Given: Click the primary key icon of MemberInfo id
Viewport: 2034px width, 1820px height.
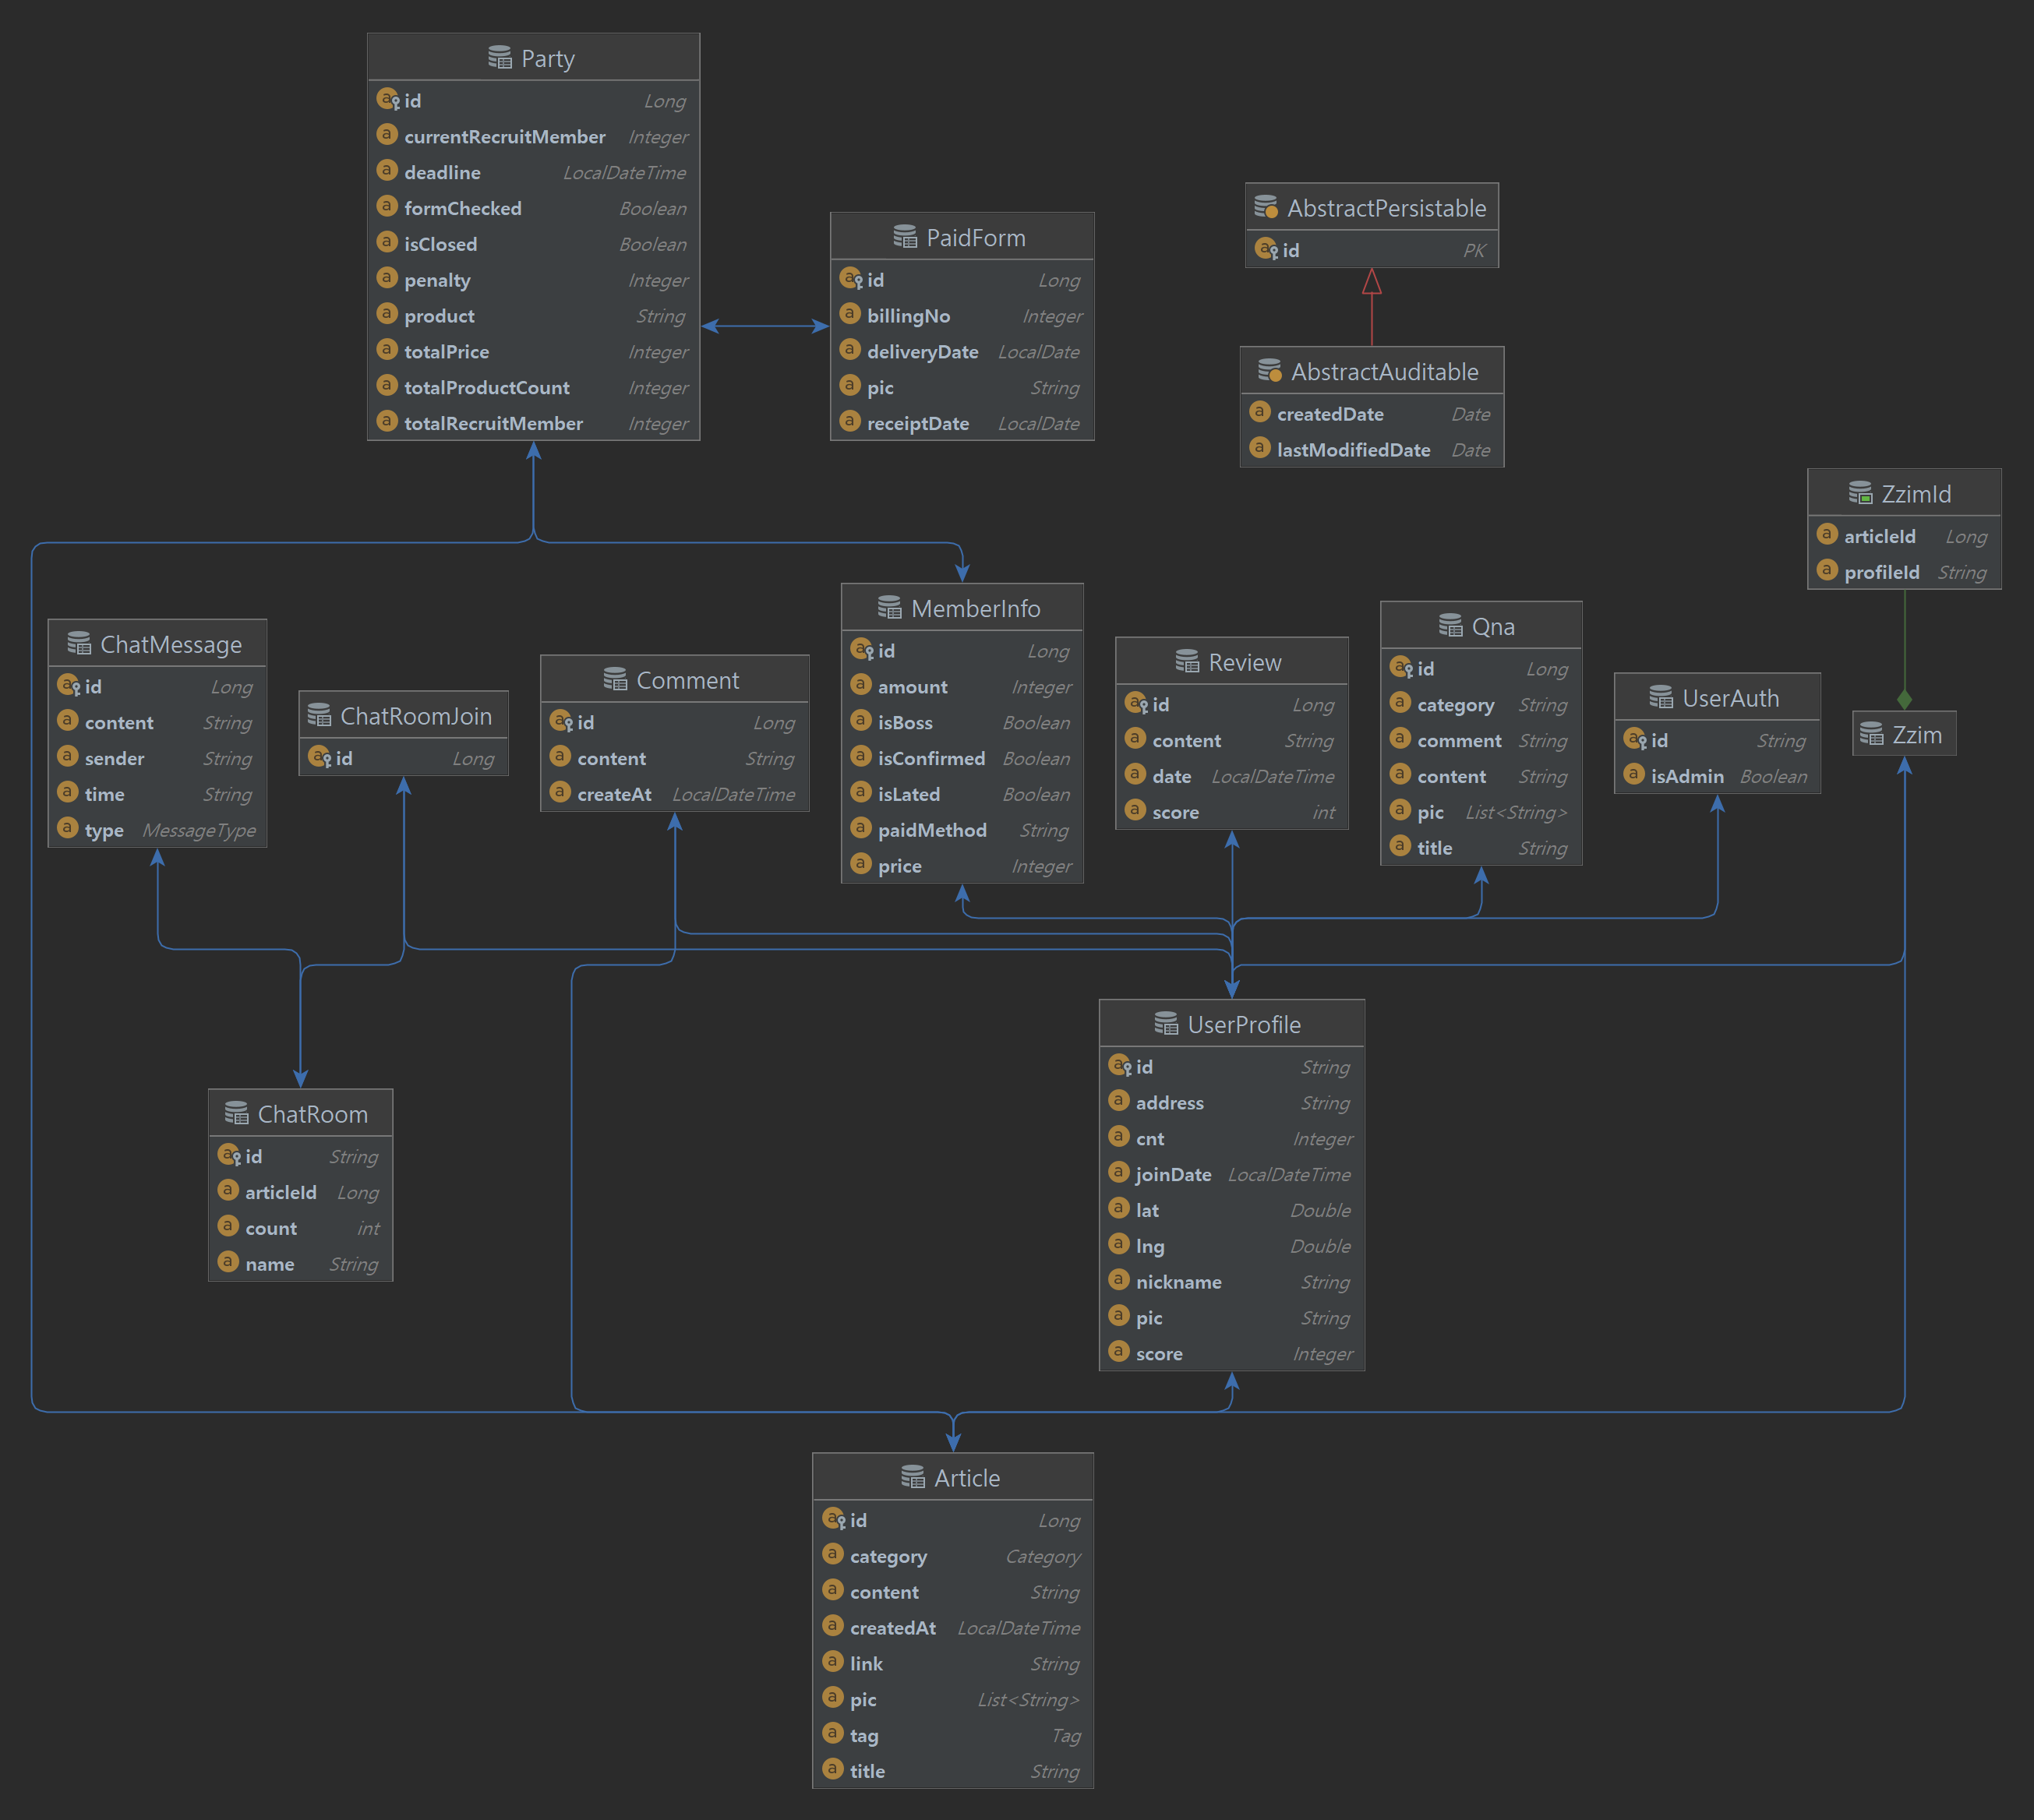Looking at the screenshot, I should 862,650.
